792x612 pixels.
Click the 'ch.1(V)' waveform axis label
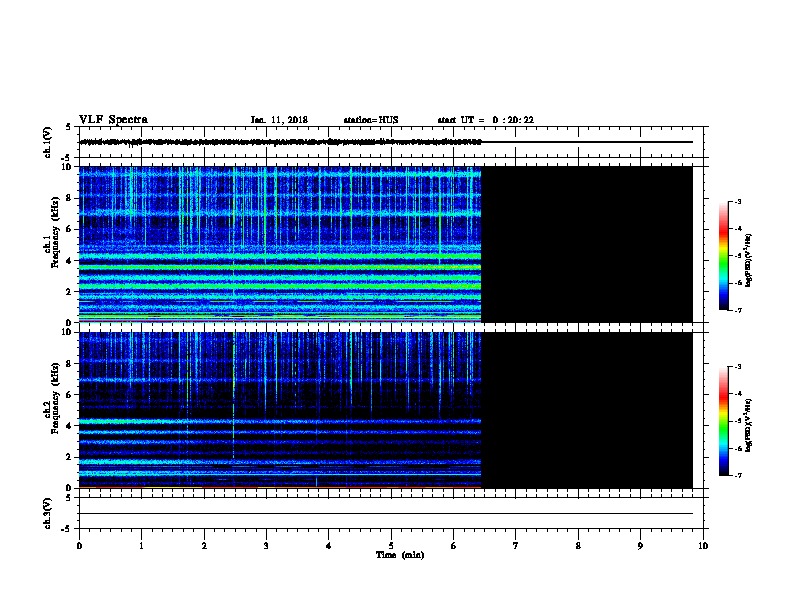tap(48, 142)
